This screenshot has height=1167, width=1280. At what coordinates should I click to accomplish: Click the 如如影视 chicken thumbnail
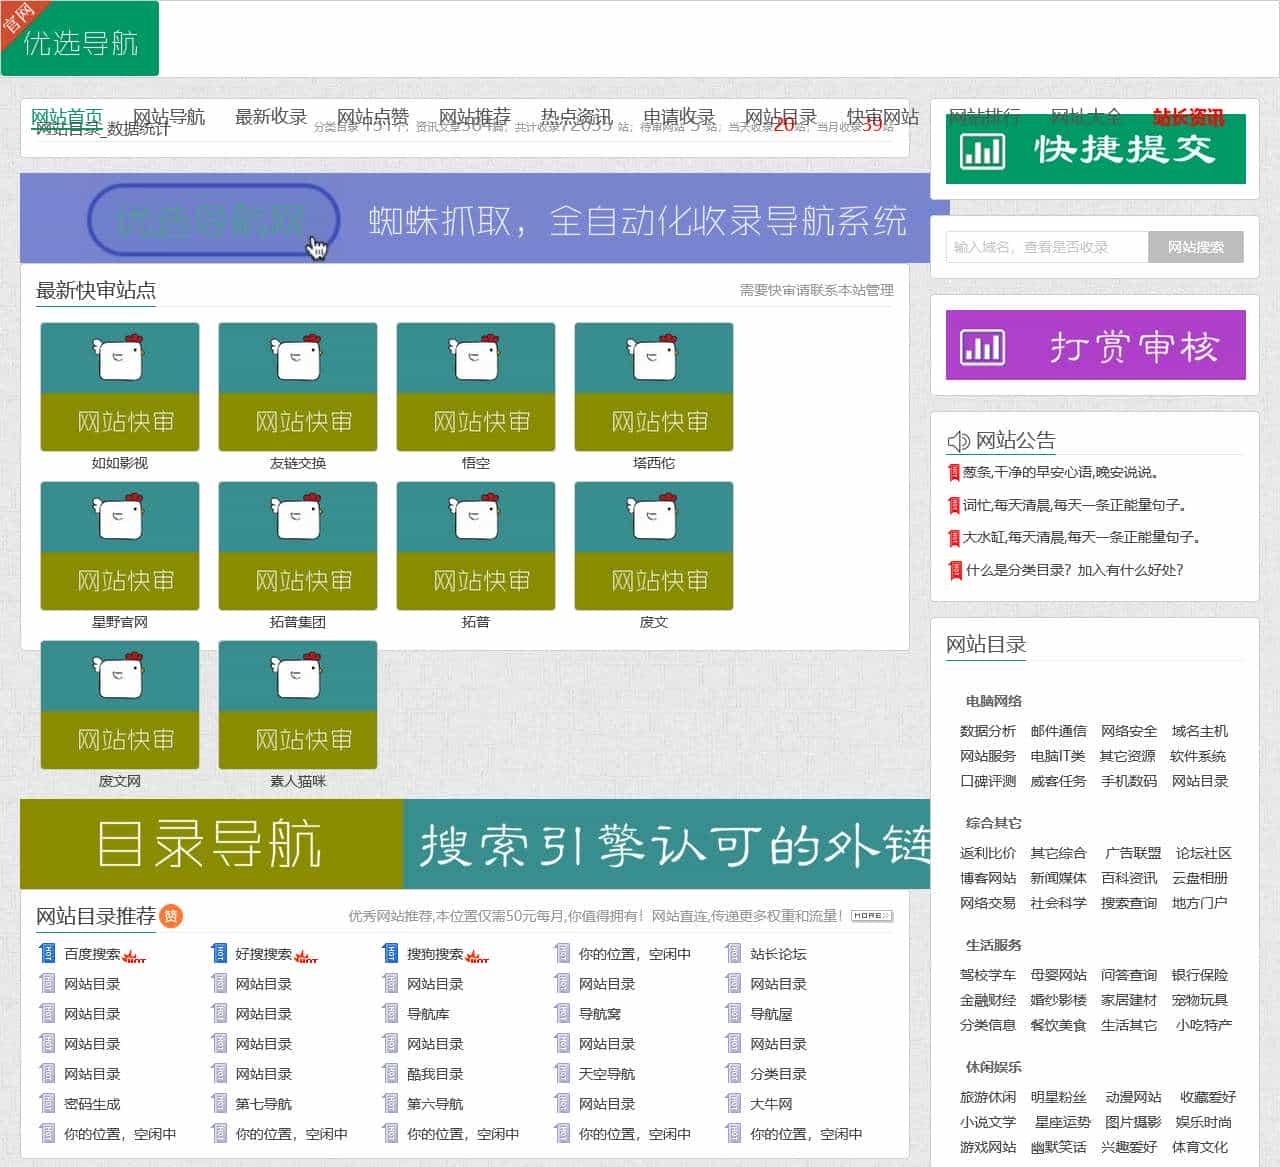pyautogui.click(x=120, y=386)
